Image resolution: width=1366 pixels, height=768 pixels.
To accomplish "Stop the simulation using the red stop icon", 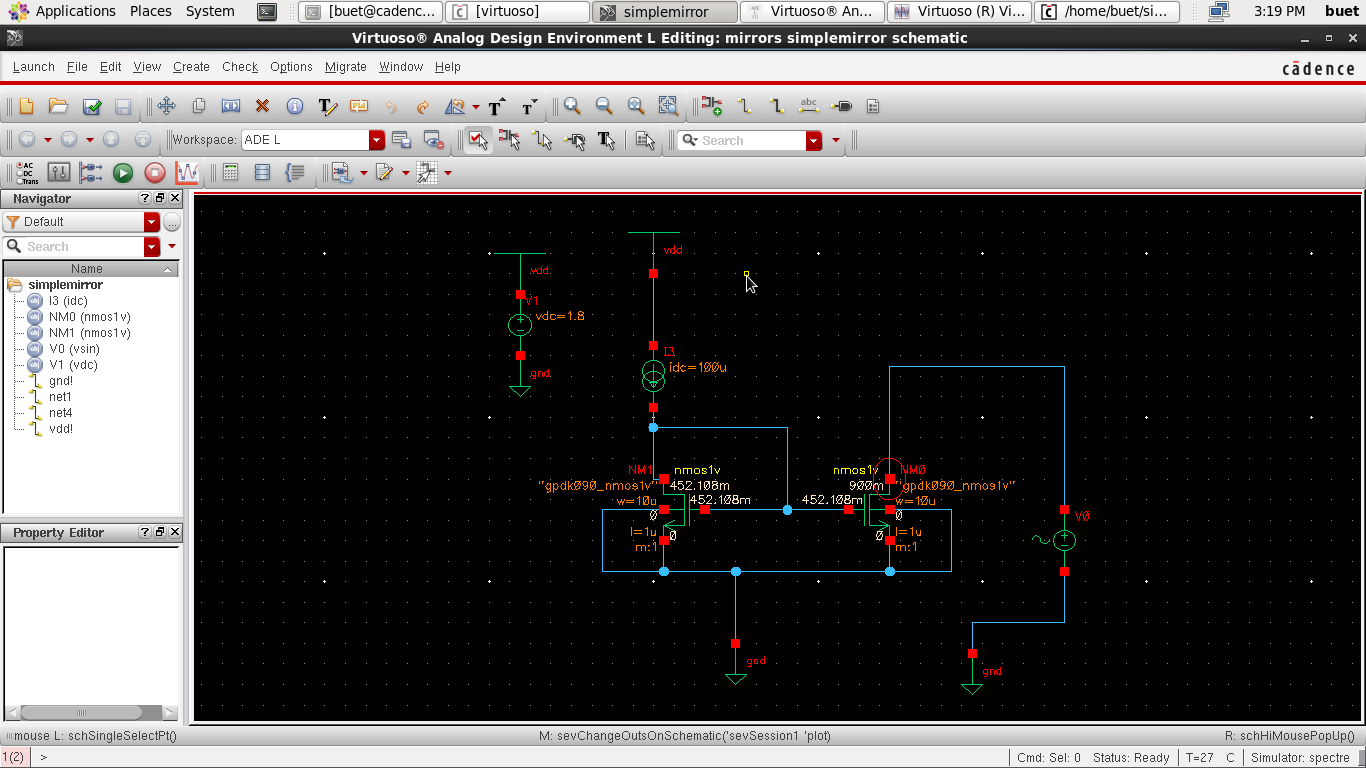I will [x=155, y=172].
